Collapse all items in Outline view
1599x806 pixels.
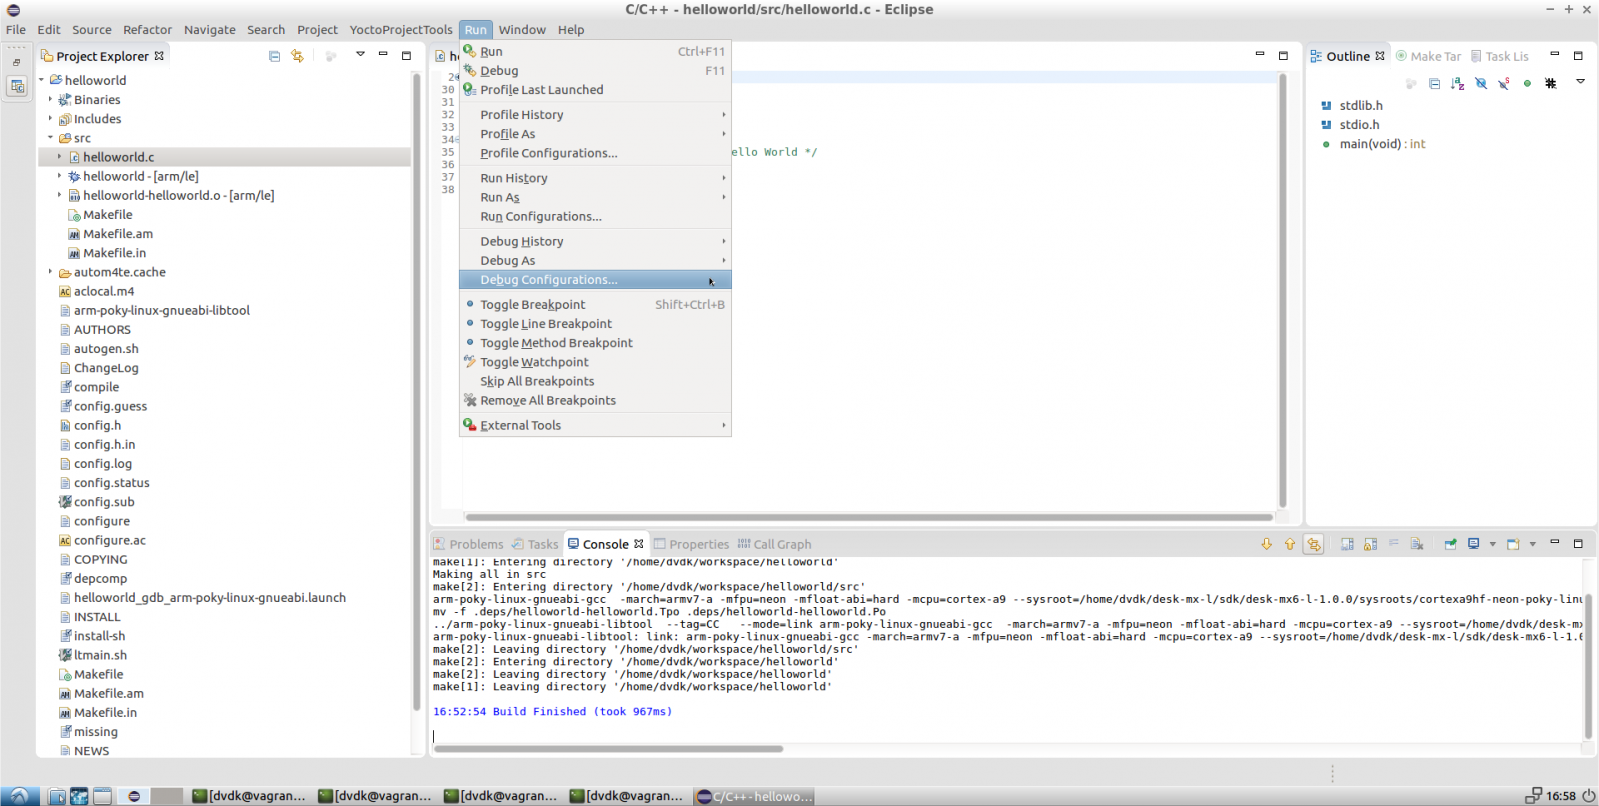pos(1434,84)
